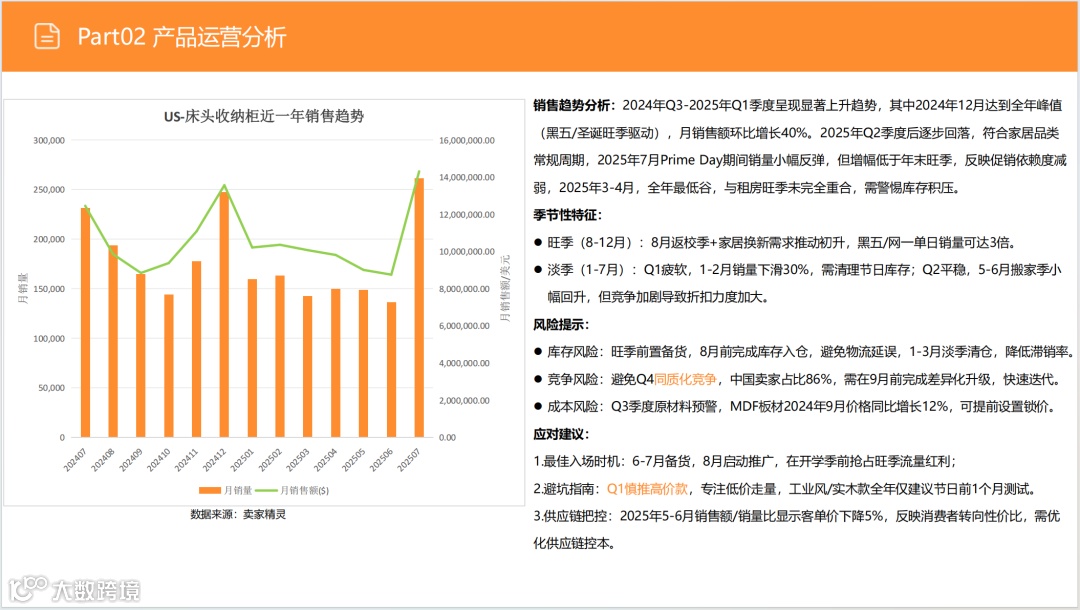Click the orange bar for 202504
This screenshot has width=1080, height=610.
(335, 363)
